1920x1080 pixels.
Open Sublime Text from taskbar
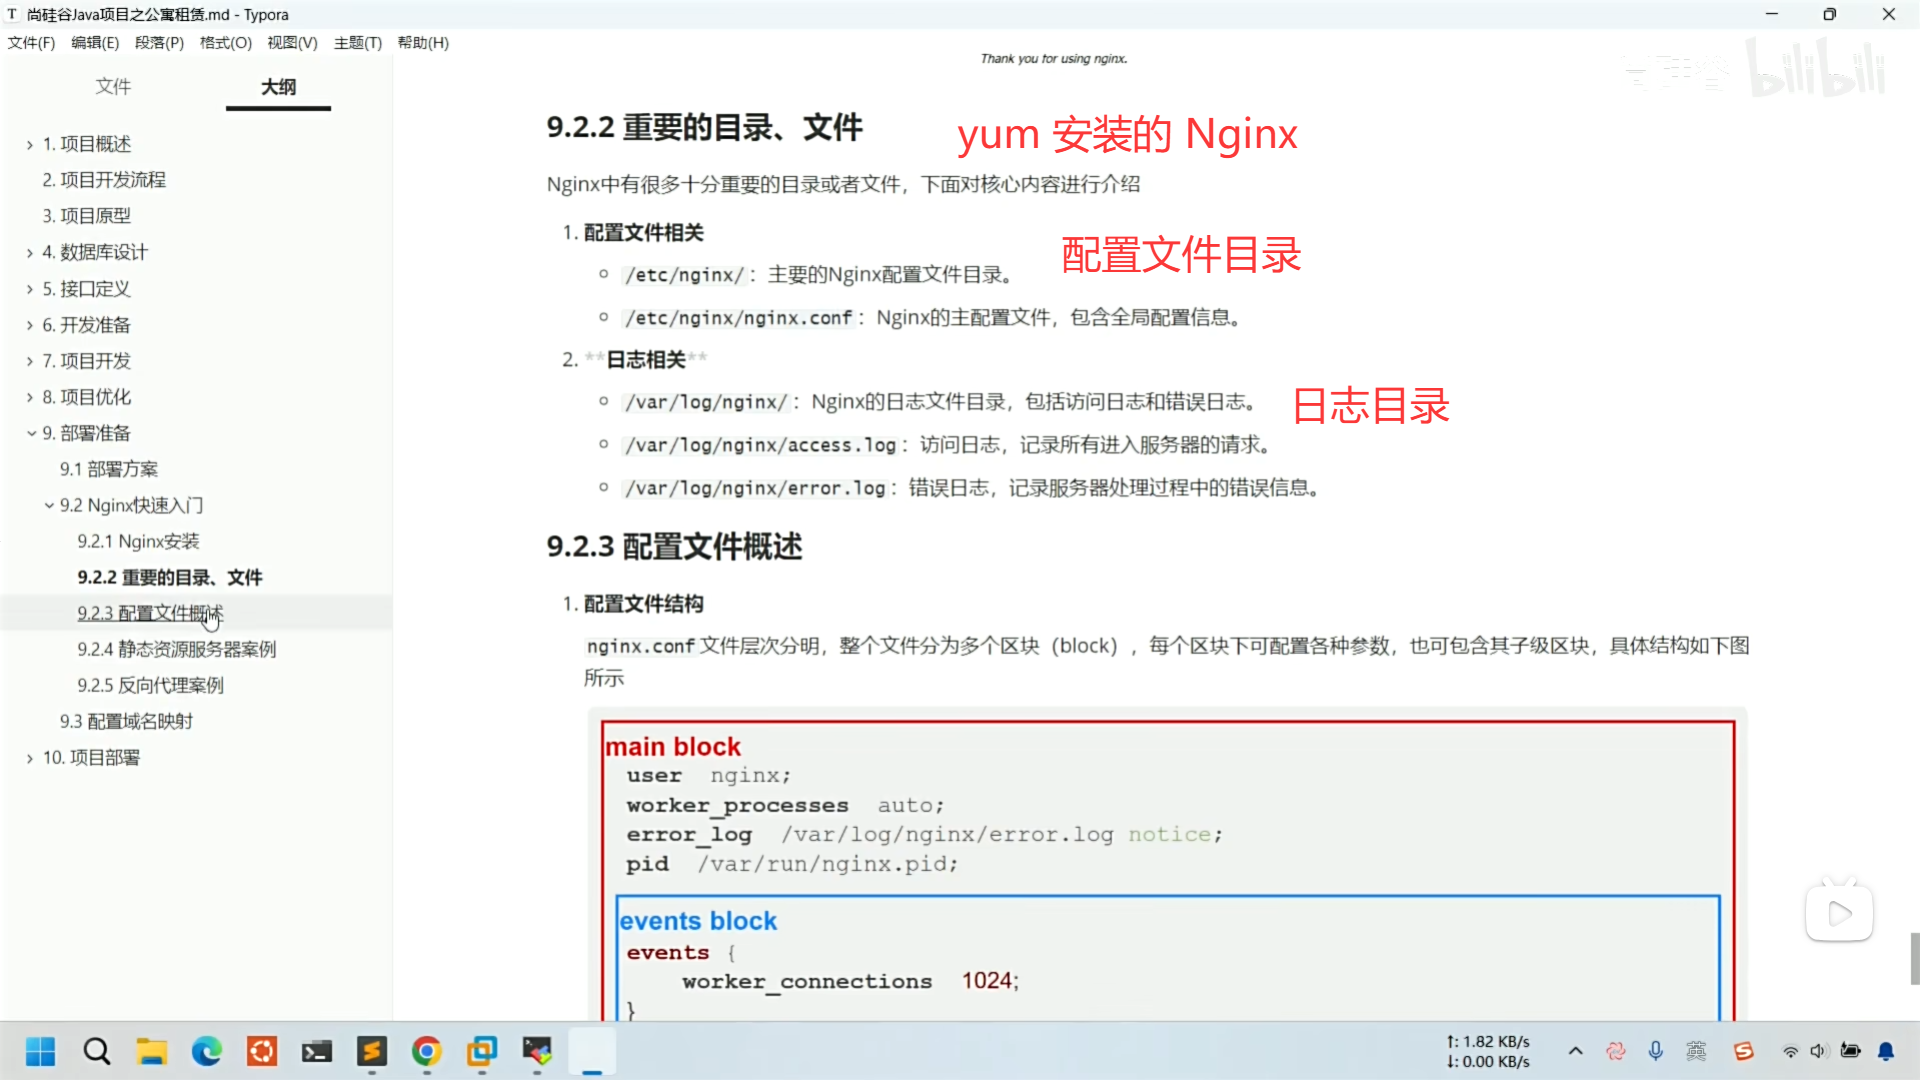(372, 1051)
